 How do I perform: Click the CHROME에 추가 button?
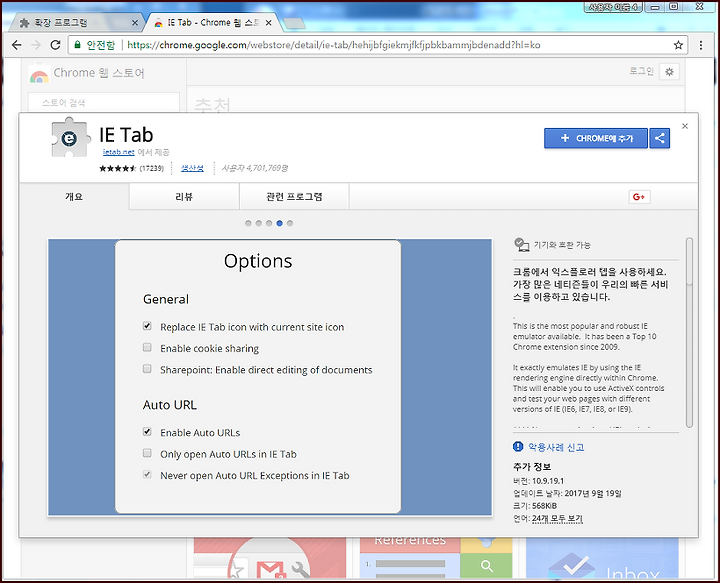tap(596, 138)
